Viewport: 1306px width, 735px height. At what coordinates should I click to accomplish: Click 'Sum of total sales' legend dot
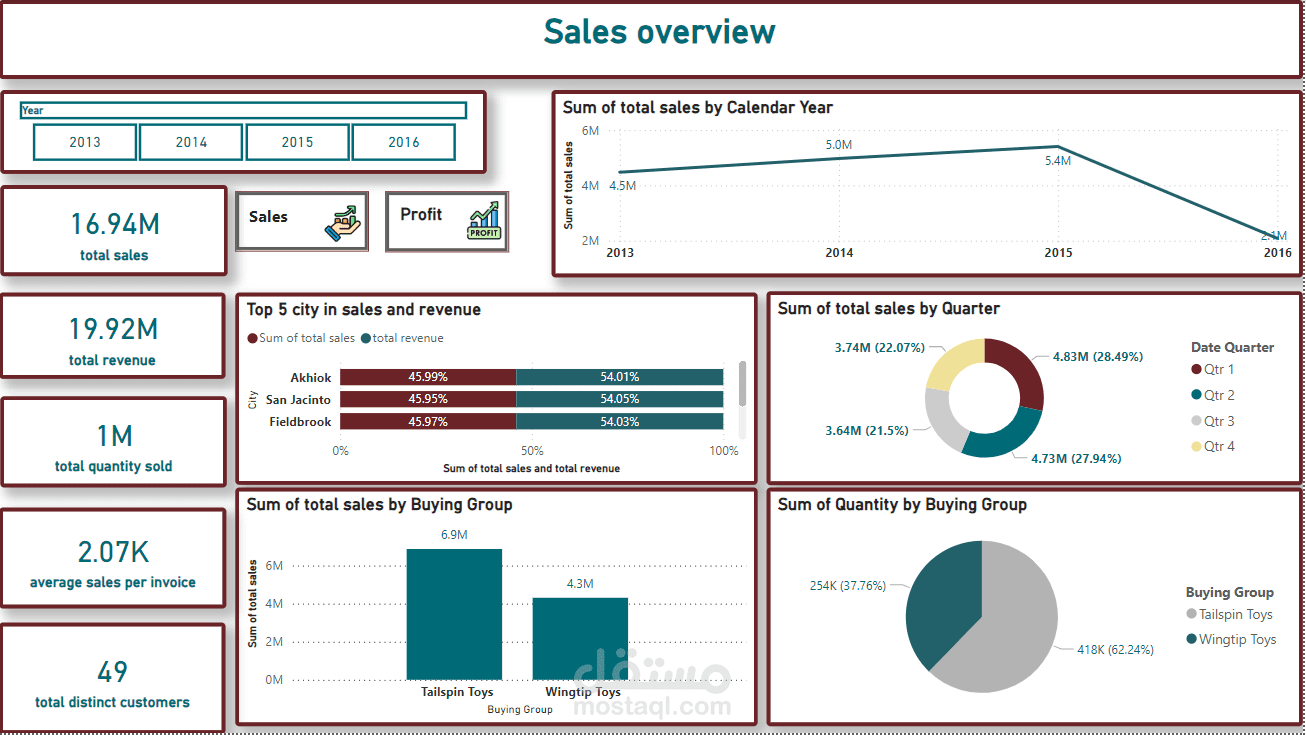coord(252,338)
